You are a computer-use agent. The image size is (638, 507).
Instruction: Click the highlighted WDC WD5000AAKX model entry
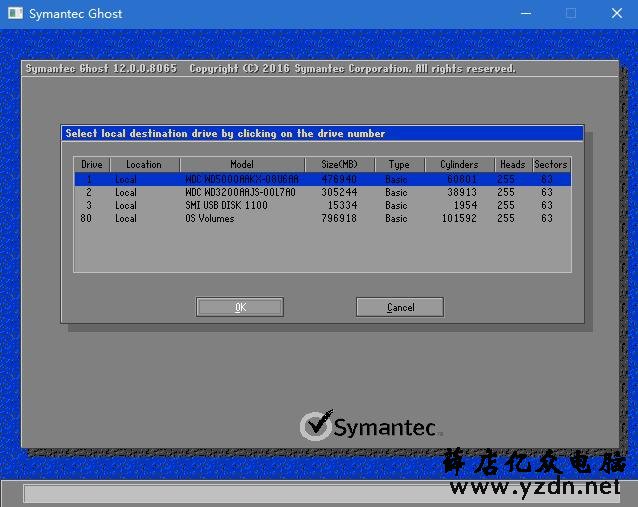242,179
